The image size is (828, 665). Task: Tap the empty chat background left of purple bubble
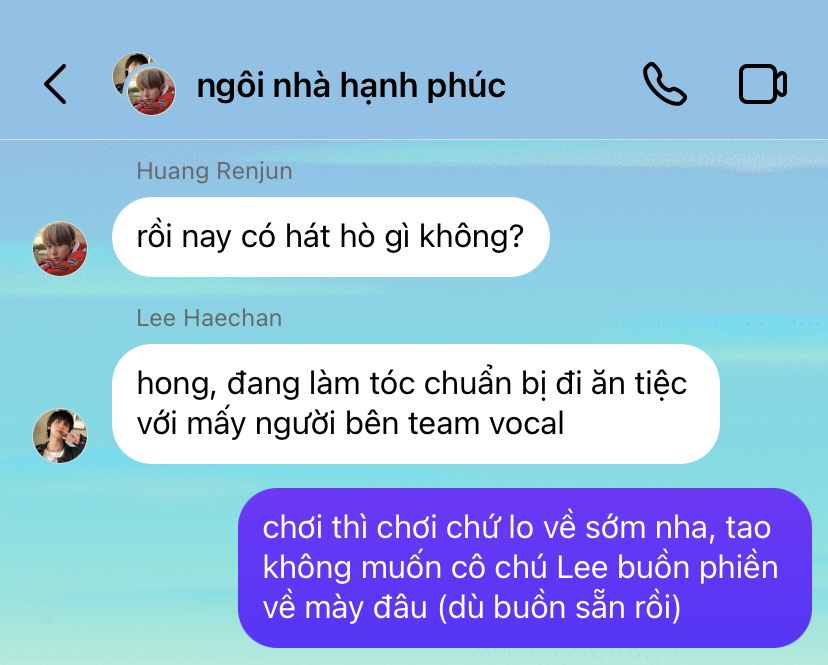tap(119, 568)
